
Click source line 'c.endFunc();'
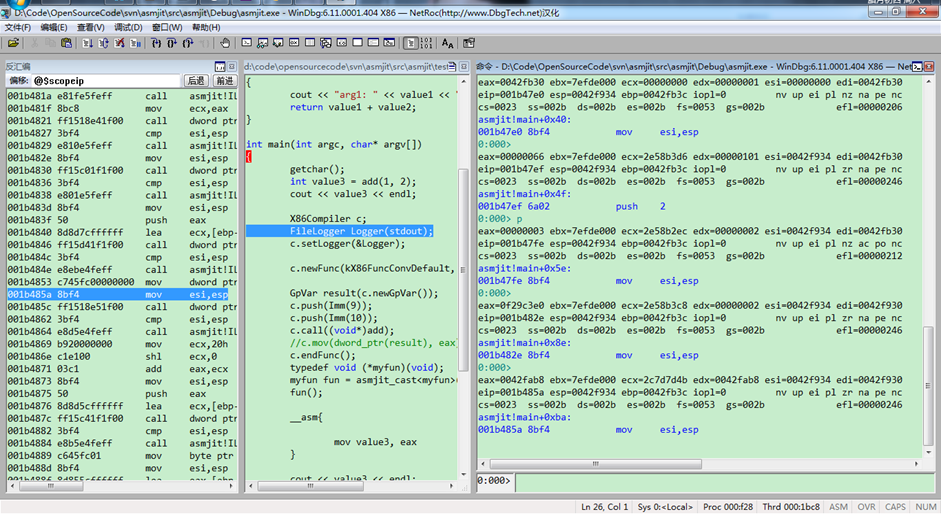[x=322, y=355]
